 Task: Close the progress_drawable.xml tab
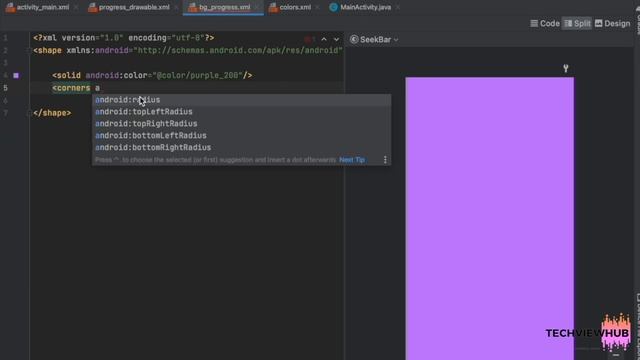[176, 7]
